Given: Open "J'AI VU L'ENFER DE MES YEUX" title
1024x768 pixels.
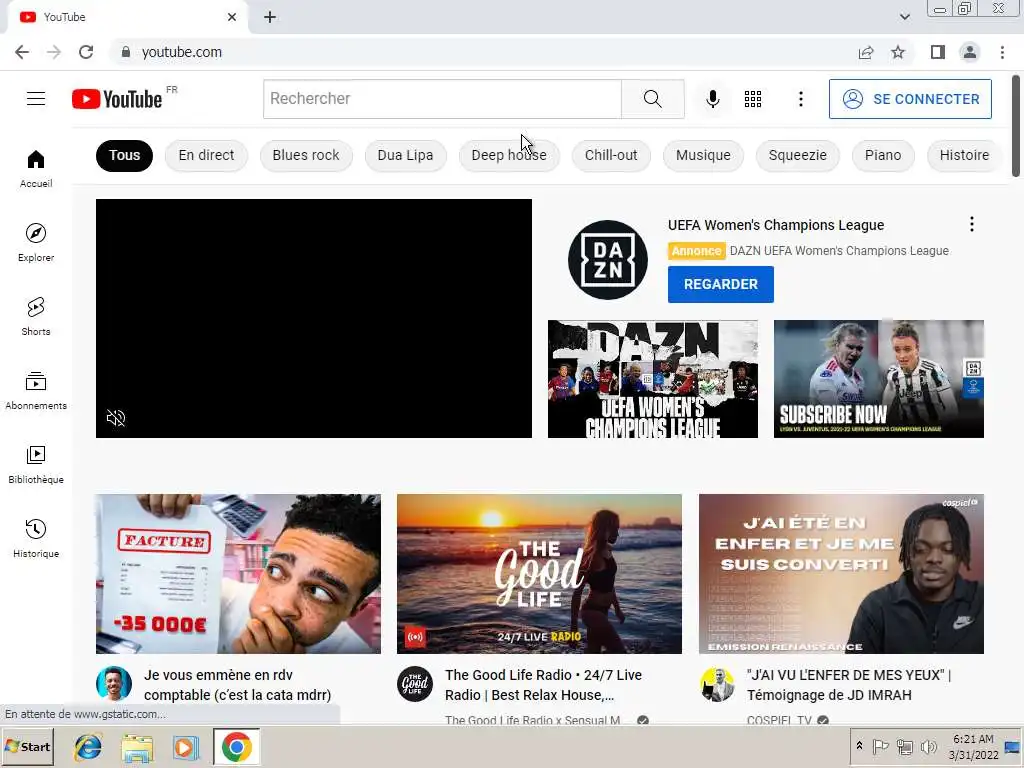Looking at the screenshot, I should 848,685.
